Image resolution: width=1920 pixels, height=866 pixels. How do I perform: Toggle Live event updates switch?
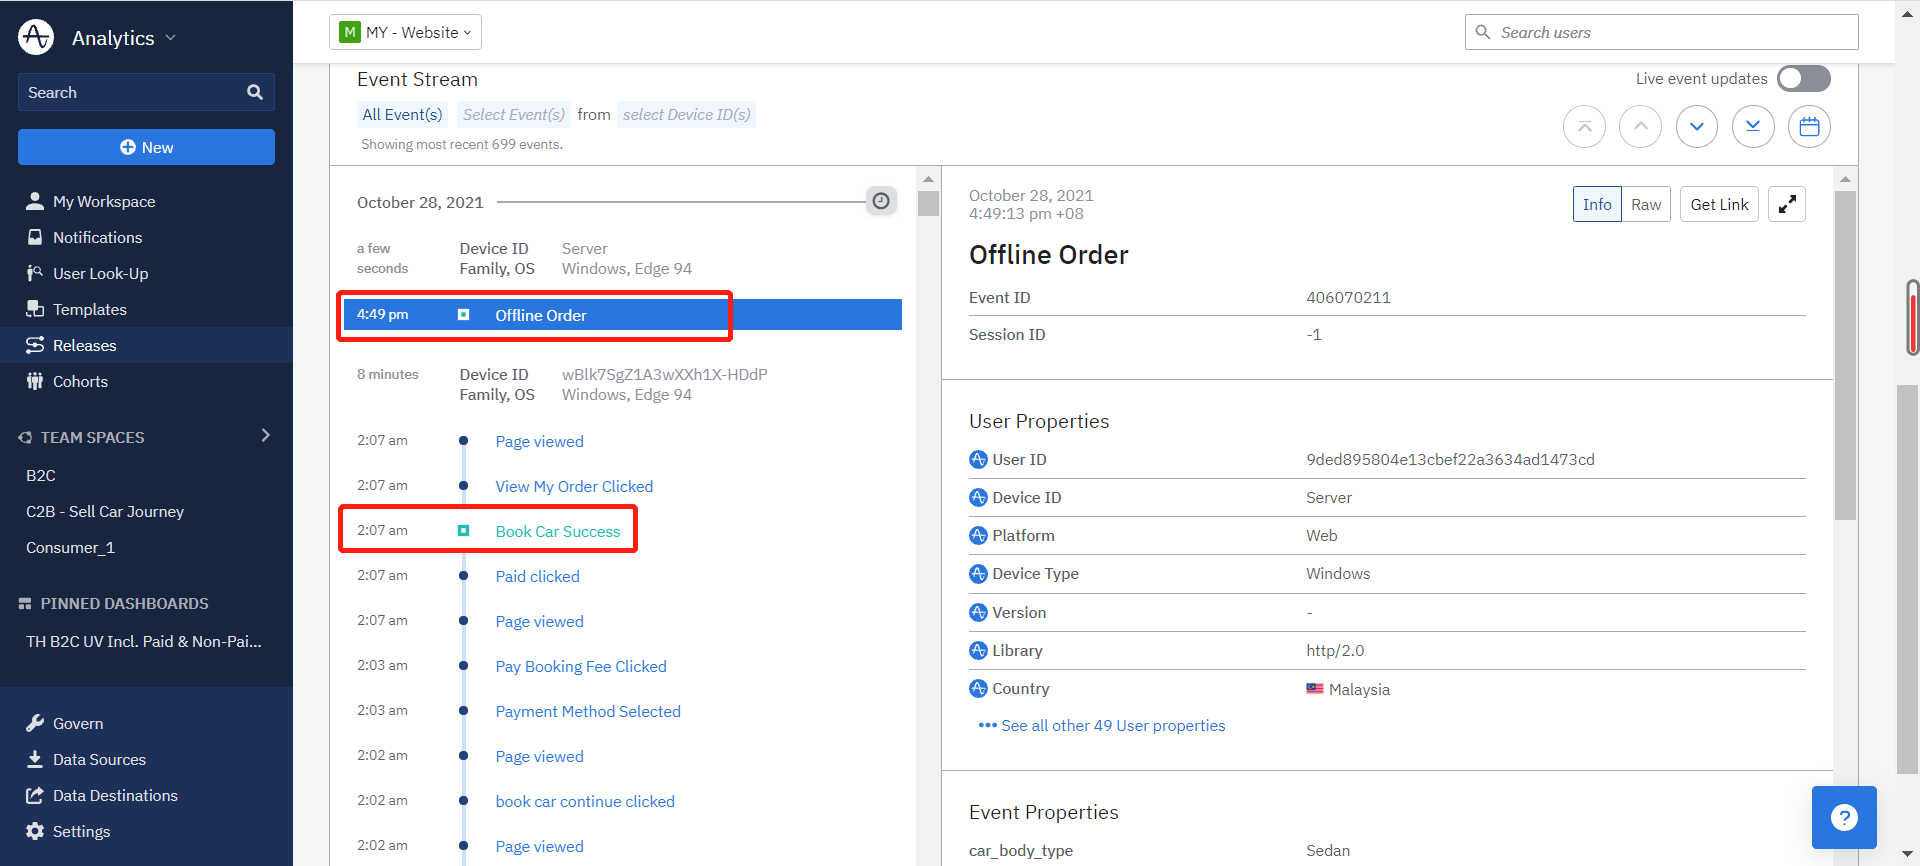click(x=1803, y=78)
